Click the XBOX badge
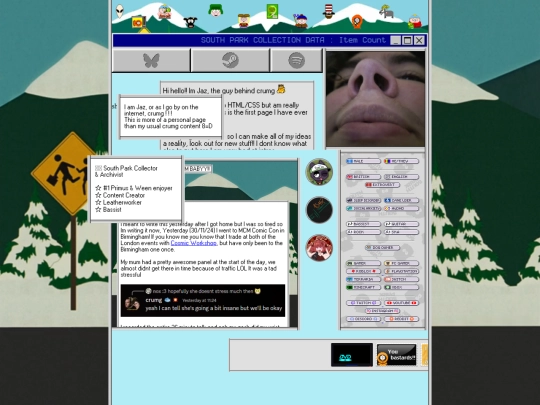This screenshot has height=405, width=540. 402,287
